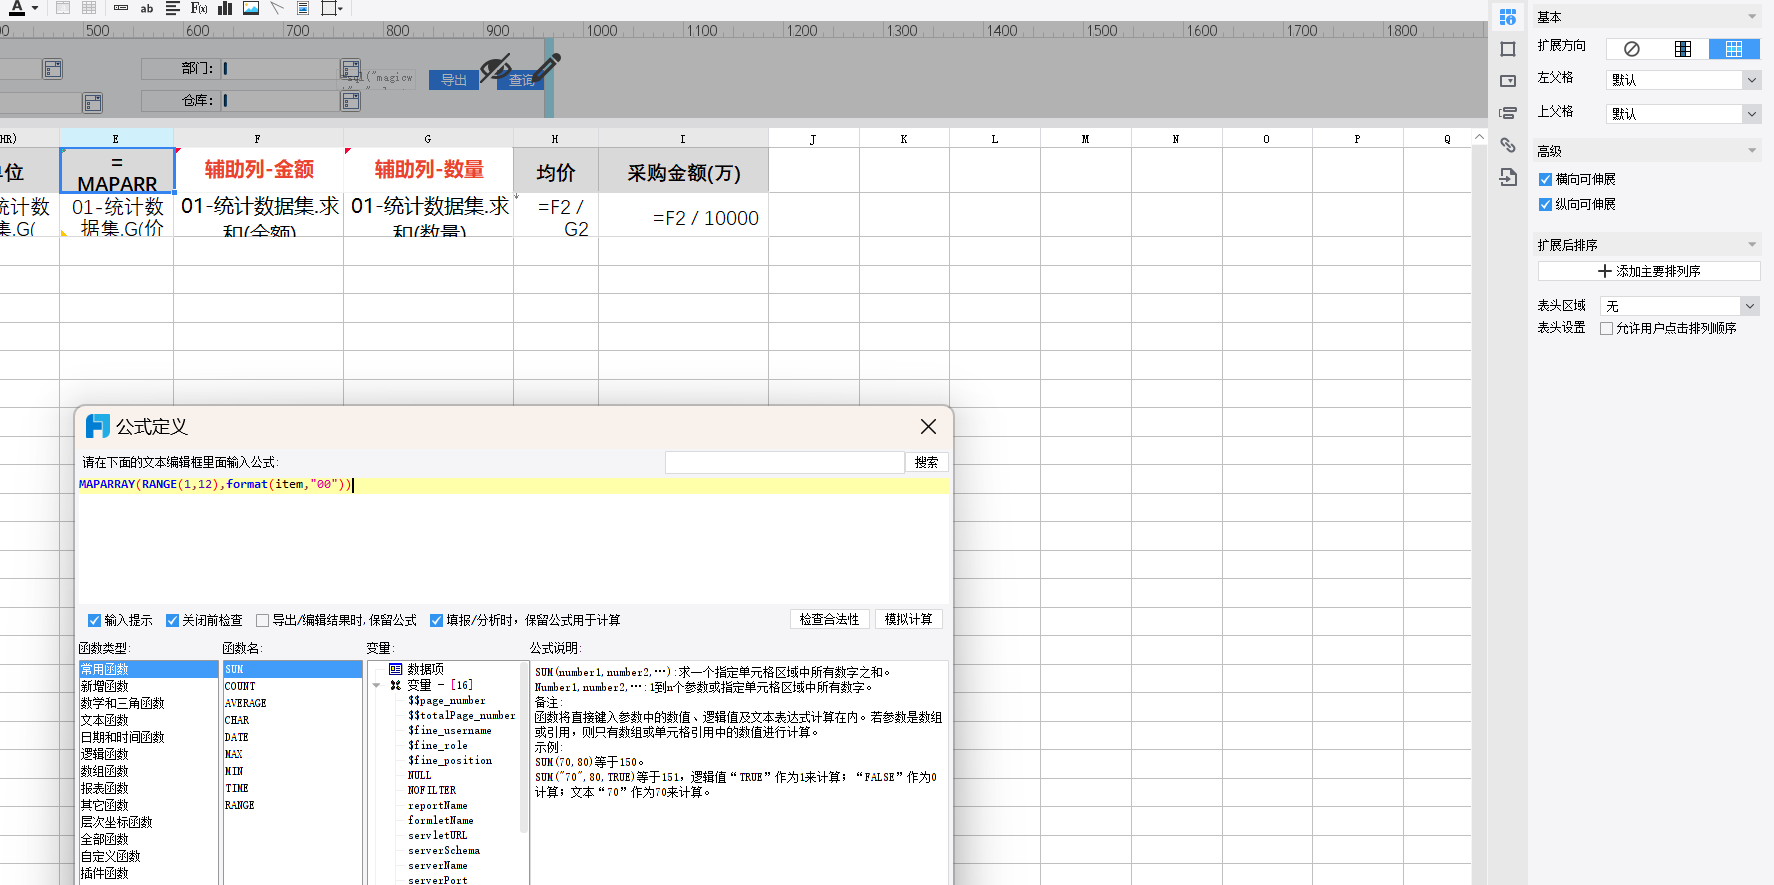Viewport: 1774px width, 885px height.
Task: Click the 仓库 dropdown widget icon
Action: (351, 101)
